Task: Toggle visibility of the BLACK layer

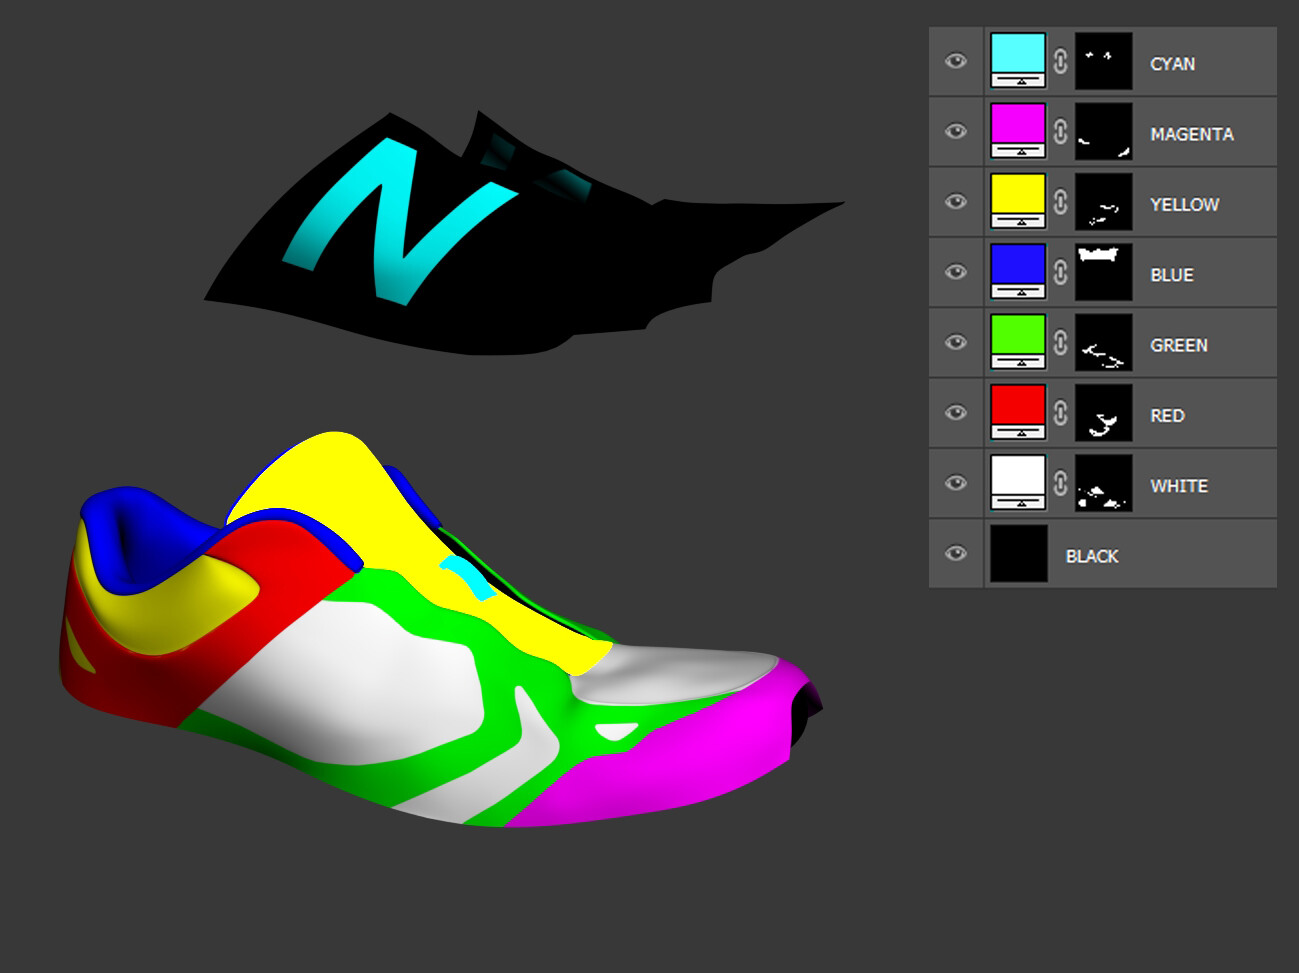Action: [x=956, y=553]
